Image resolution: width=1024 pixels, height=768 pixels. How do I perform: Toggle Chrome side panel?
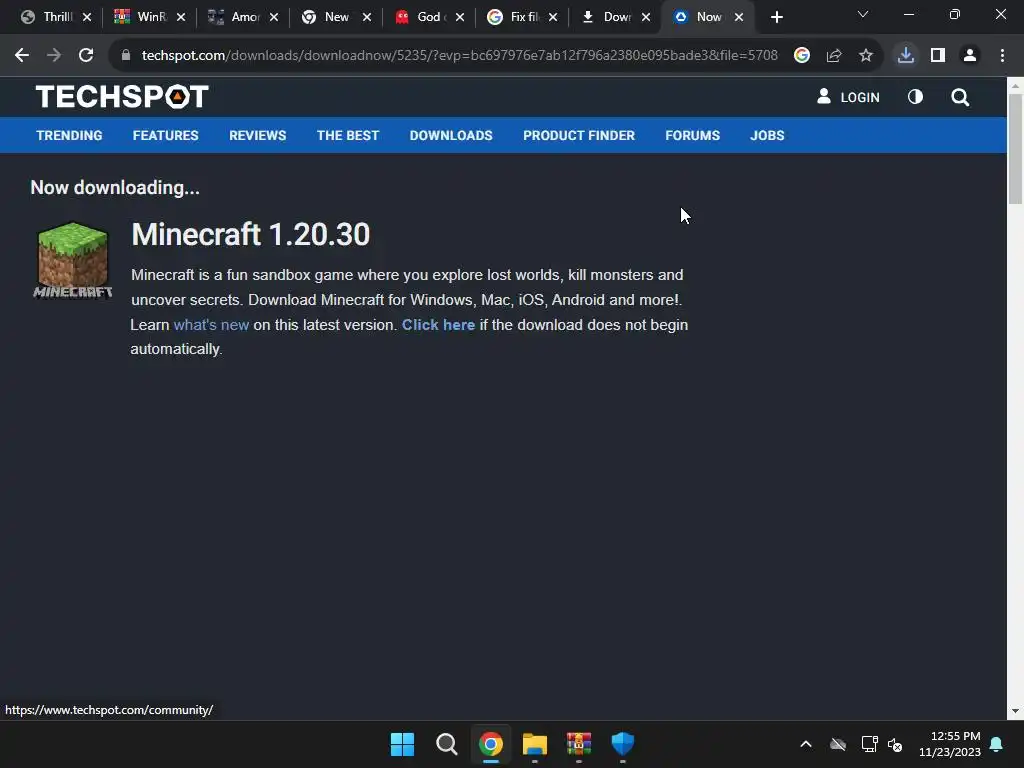(938, 56)
